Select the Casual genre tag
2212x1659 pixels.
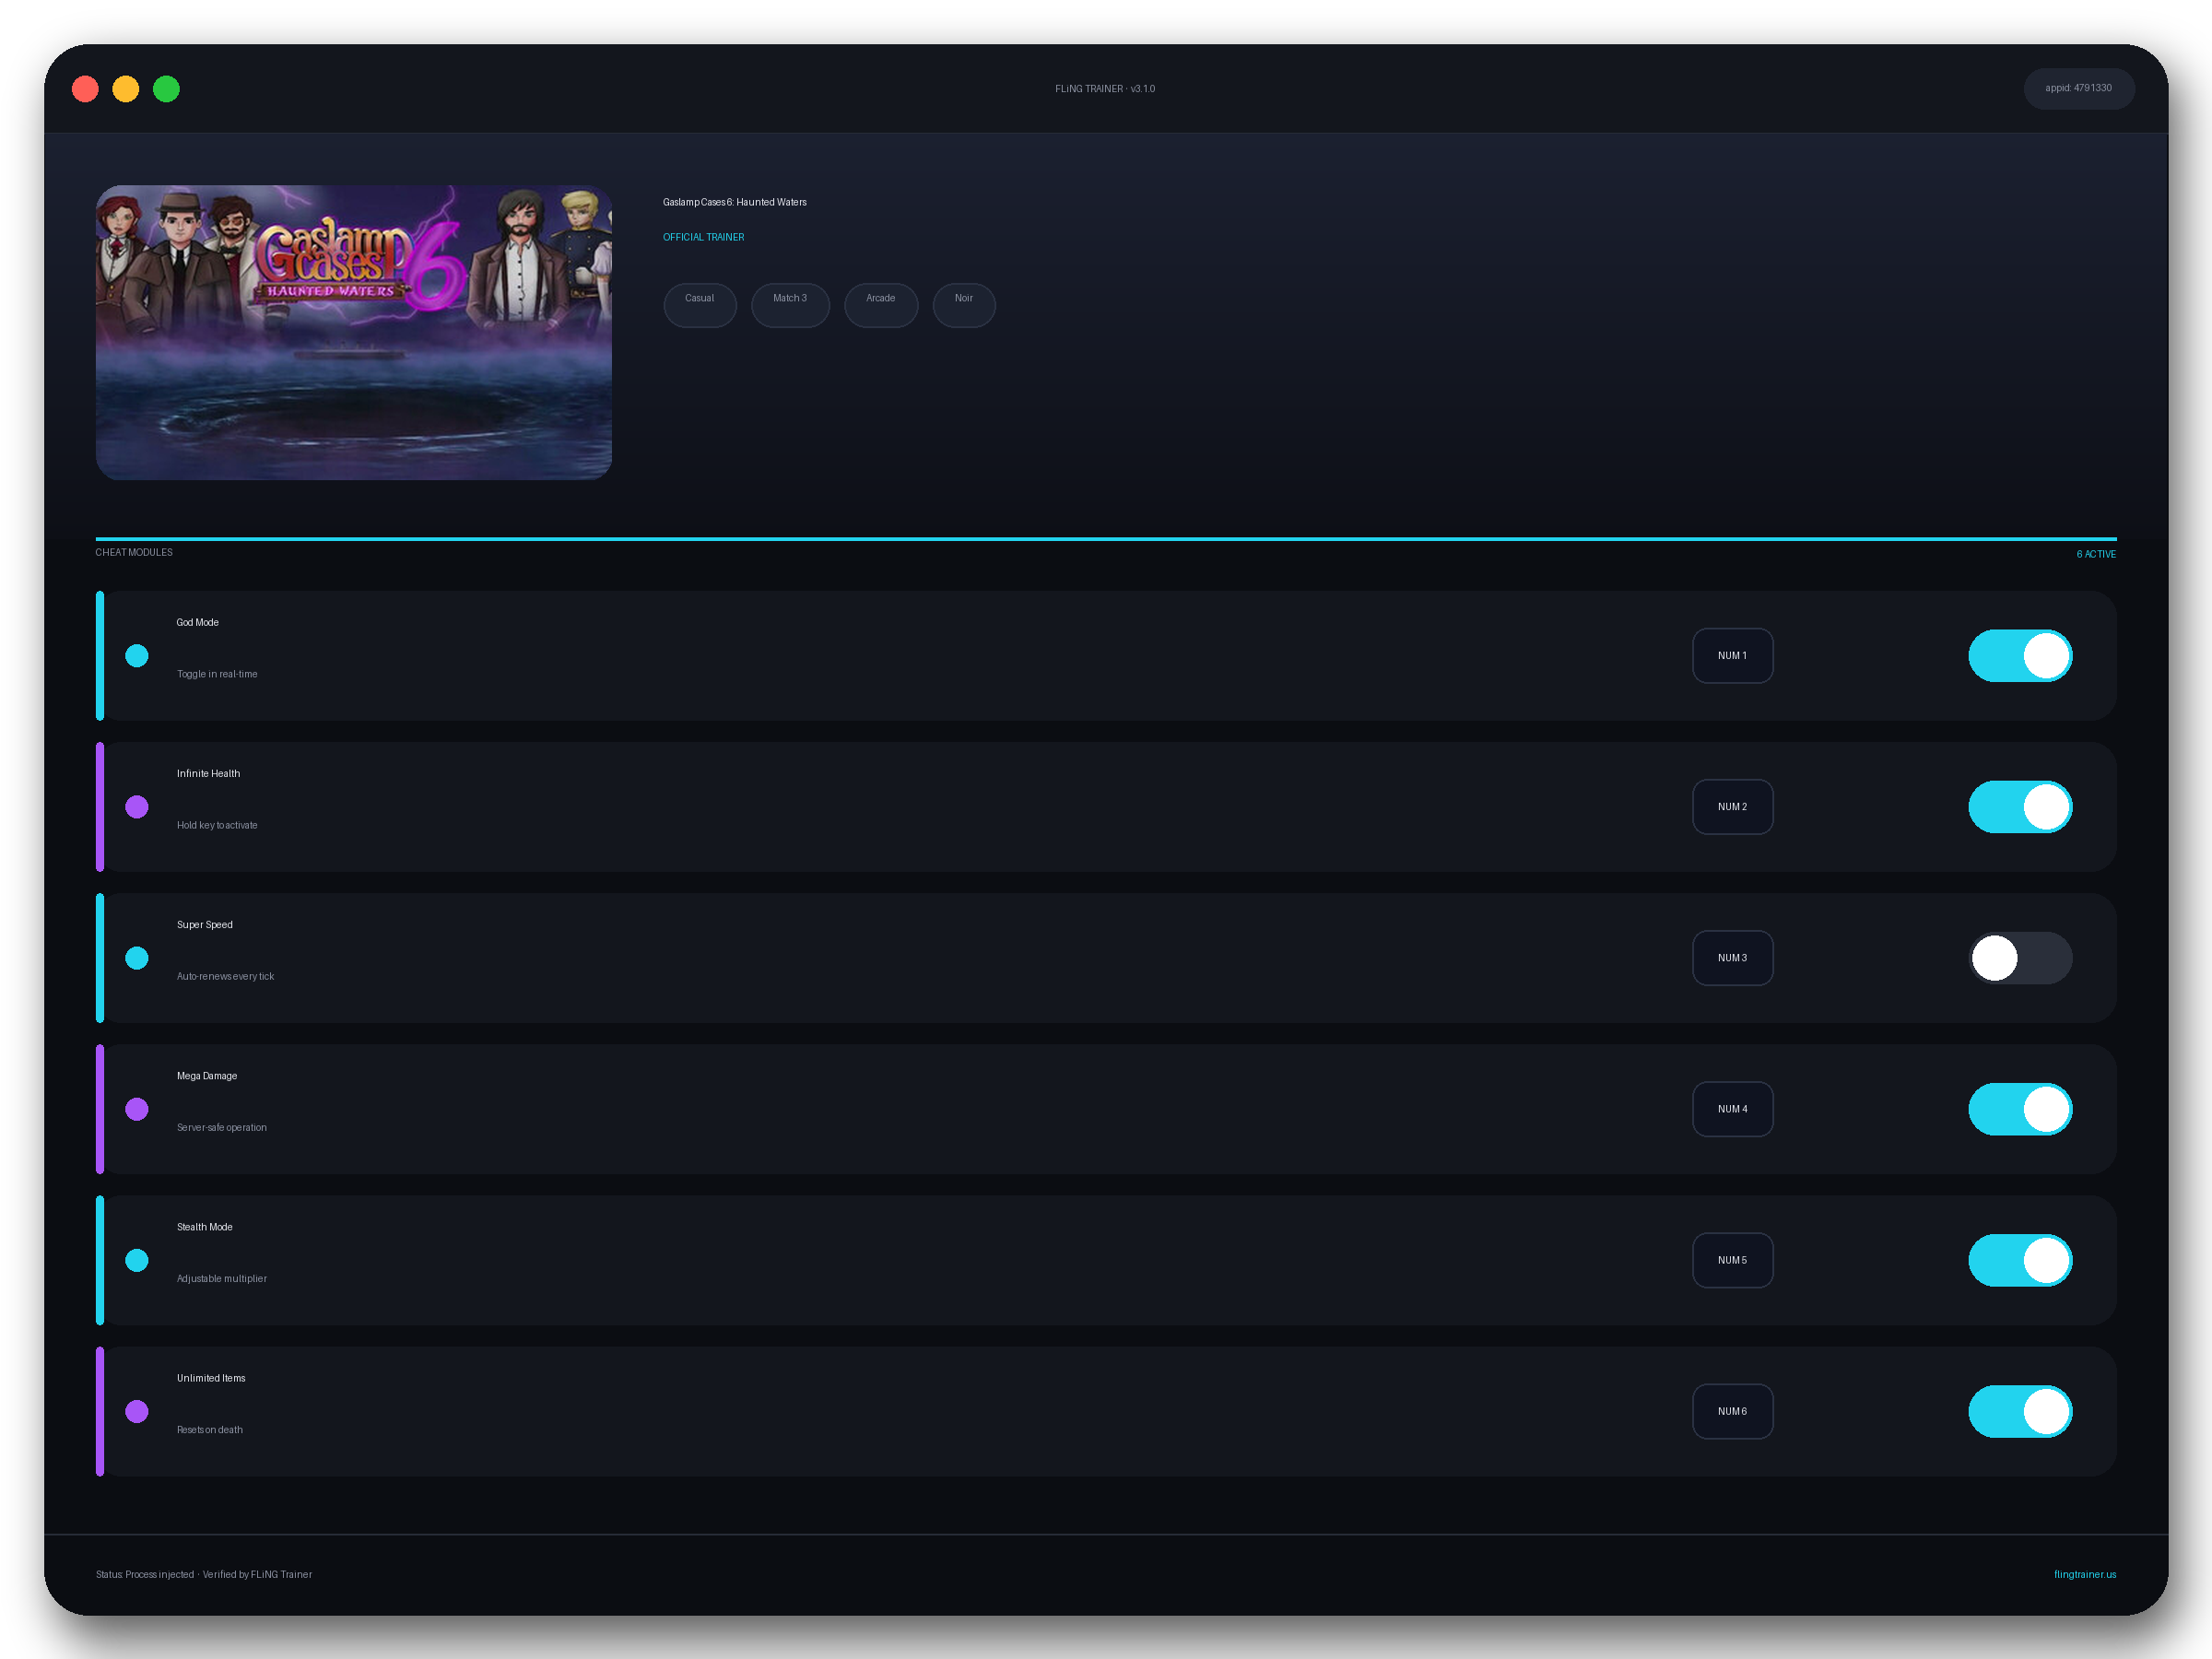coord(700,305)
